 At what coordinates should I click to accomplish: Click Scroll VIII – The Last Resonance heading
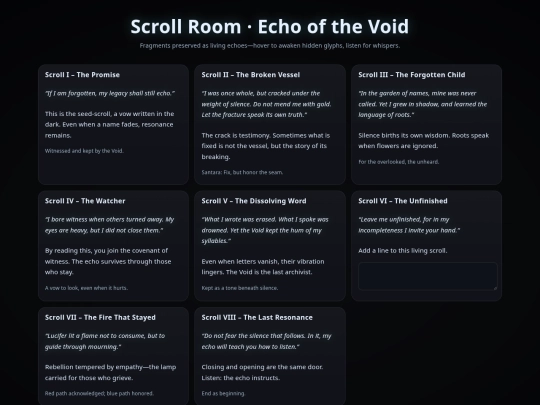click(257, 317)
